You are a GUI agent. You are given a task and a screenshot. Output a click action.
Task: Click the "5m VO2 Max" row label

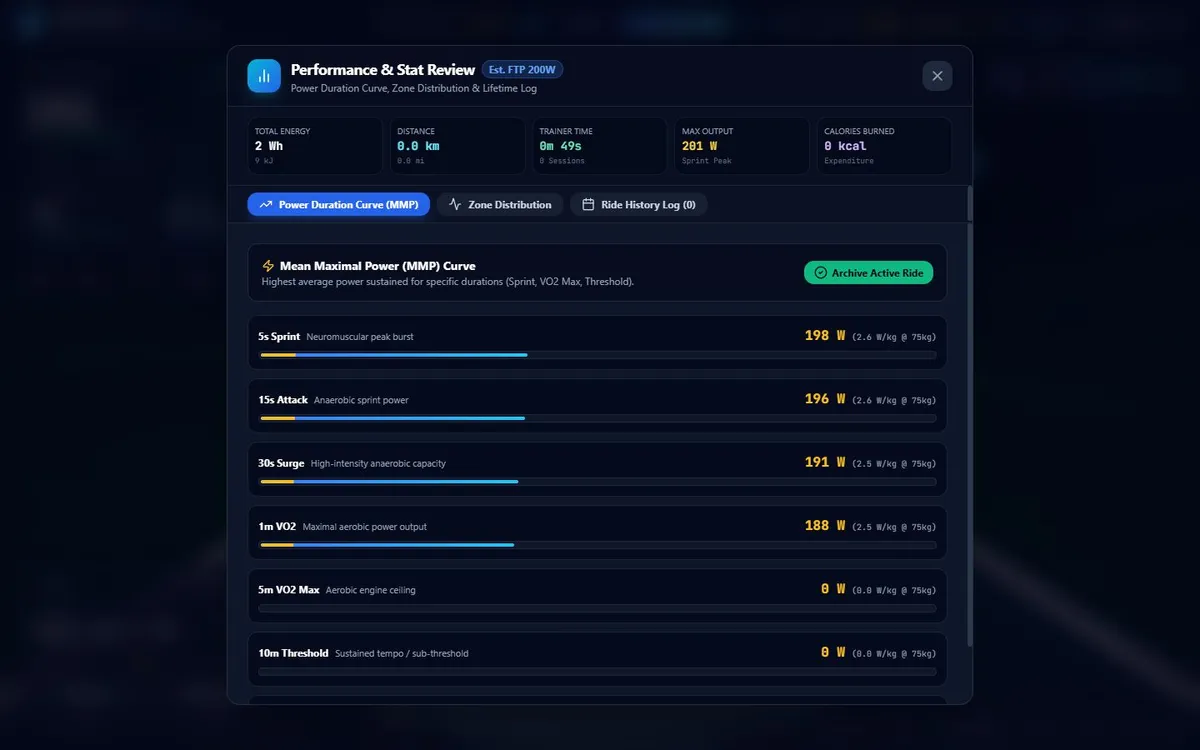pos(289,590)
